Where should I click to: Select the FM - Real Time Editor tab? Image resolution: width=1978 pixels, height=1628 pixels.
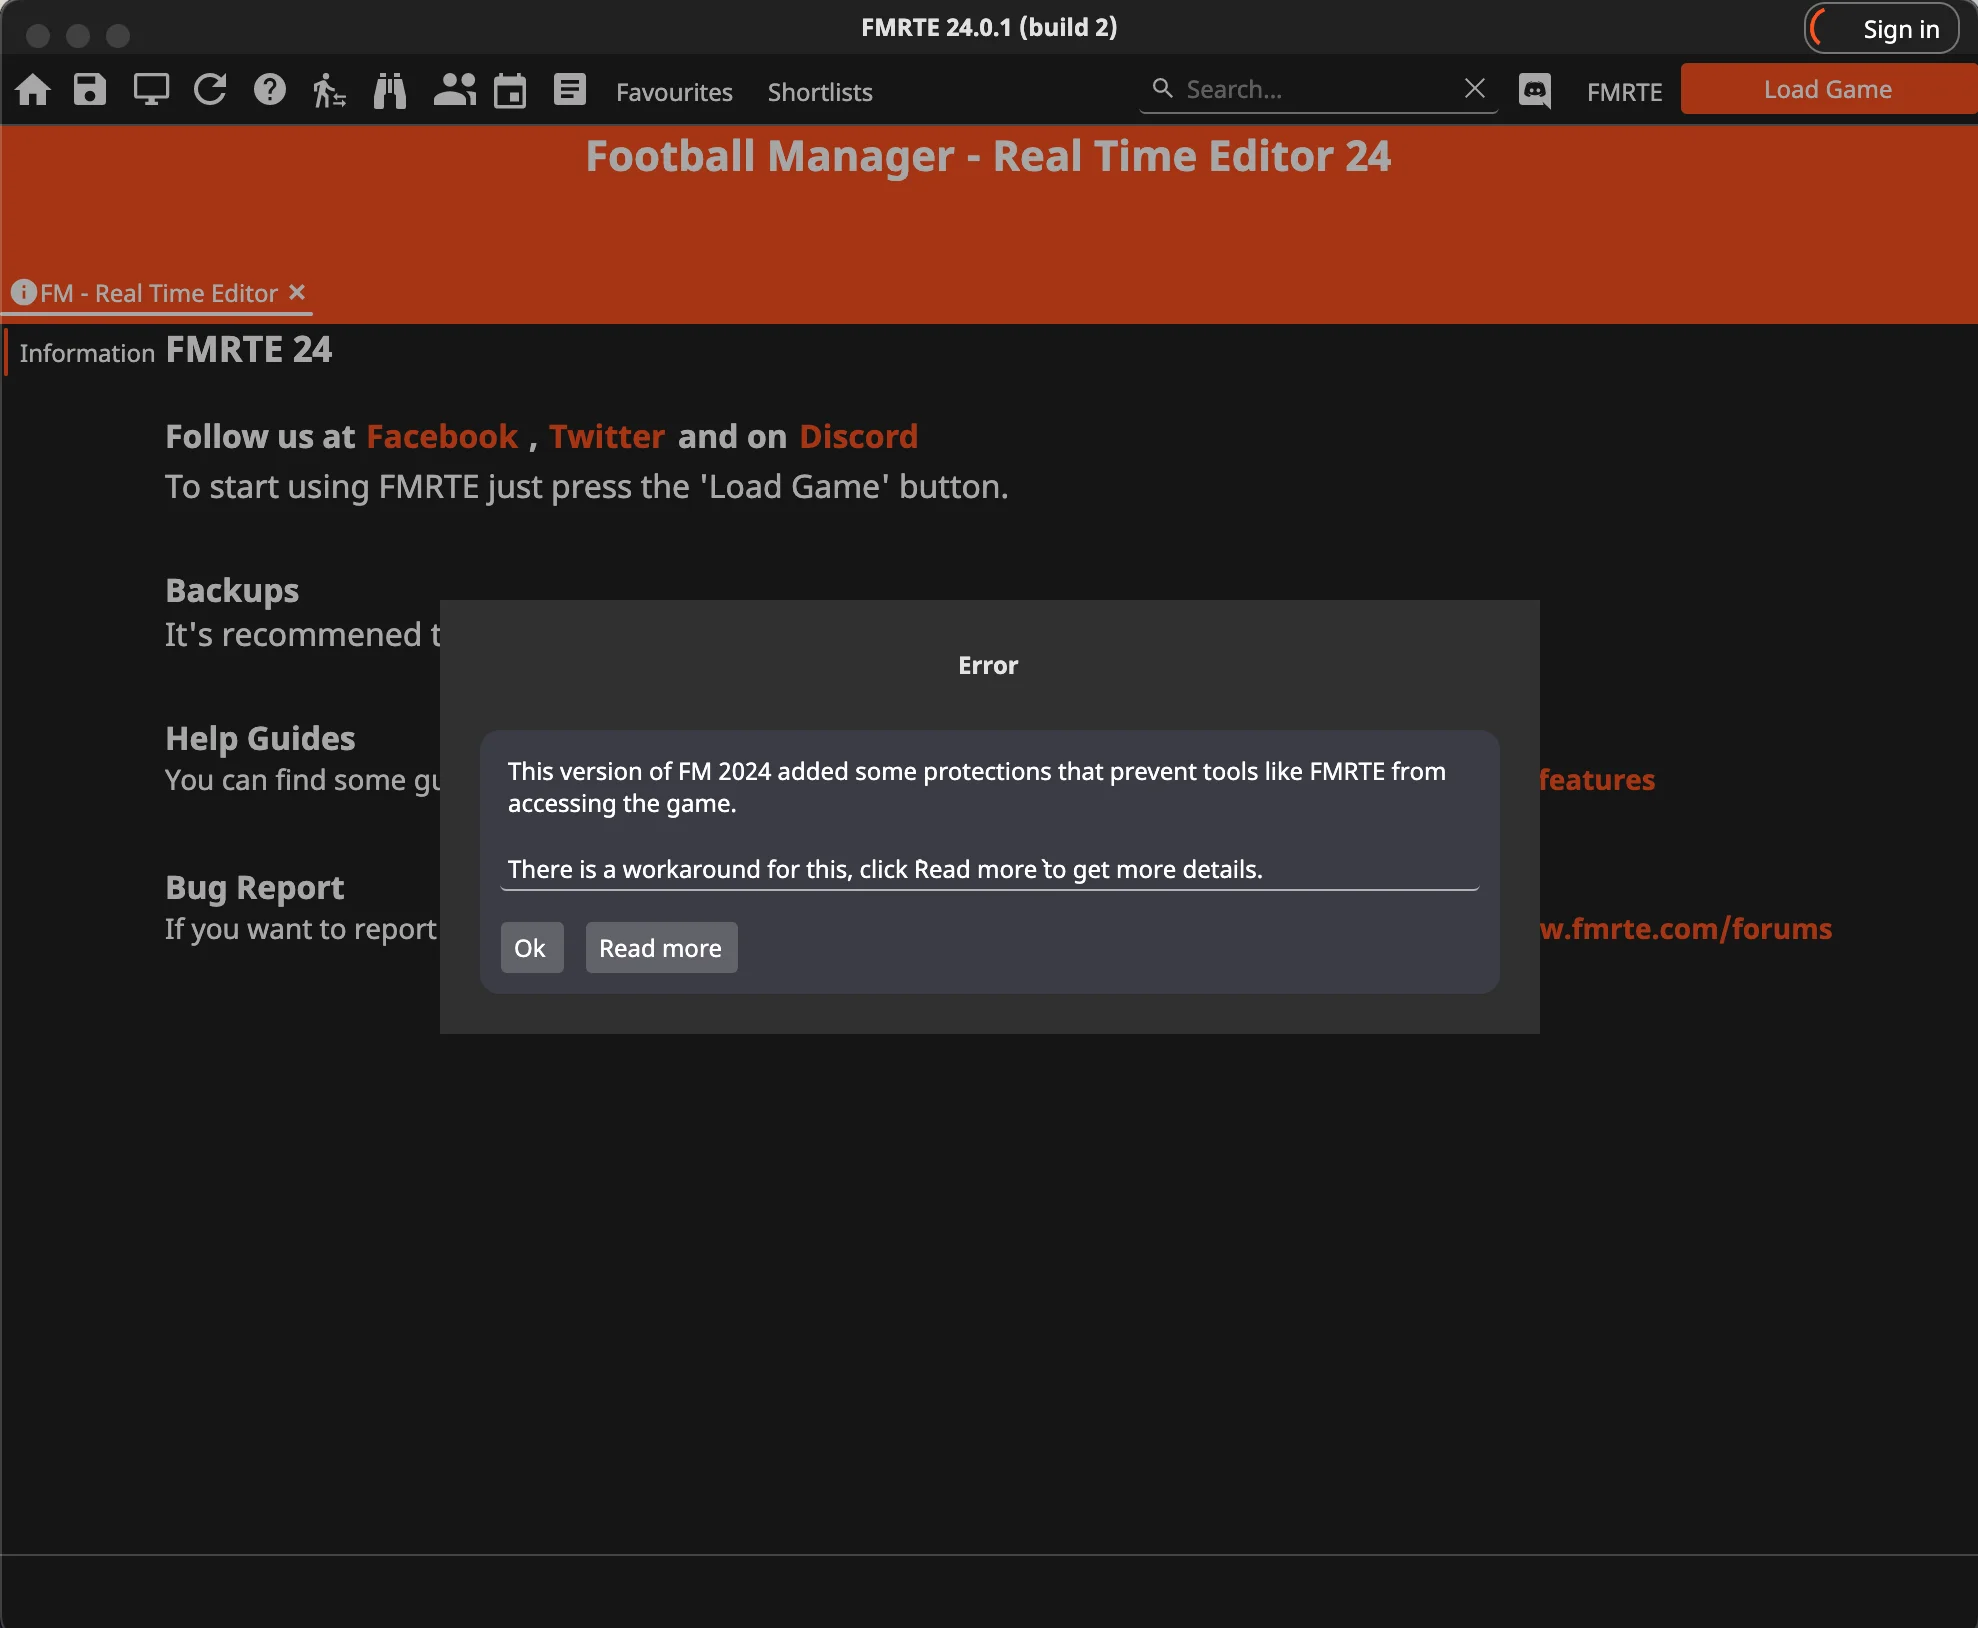[159, 293]
